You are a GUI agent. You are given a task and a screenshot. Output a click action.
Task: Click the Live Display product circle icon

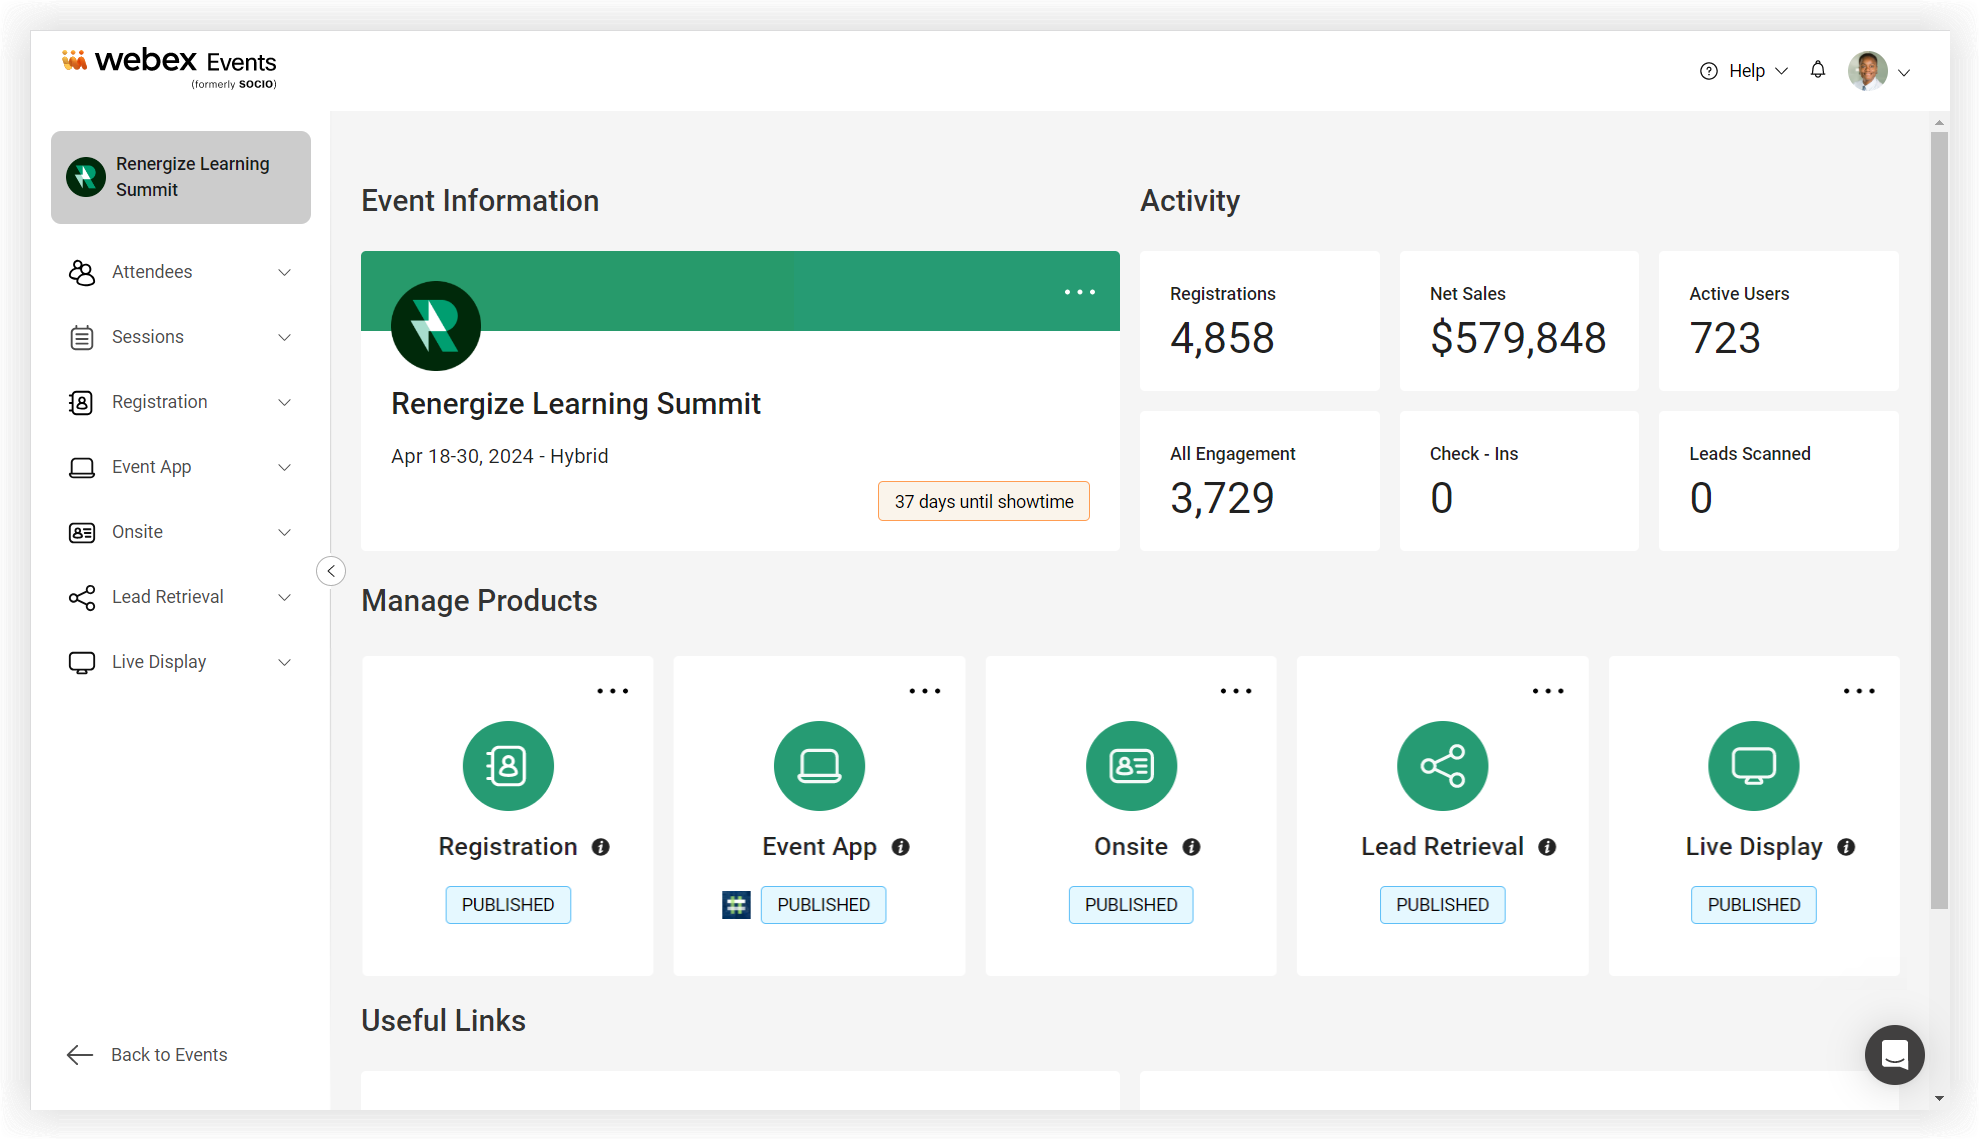click(x=1754, y=766)
